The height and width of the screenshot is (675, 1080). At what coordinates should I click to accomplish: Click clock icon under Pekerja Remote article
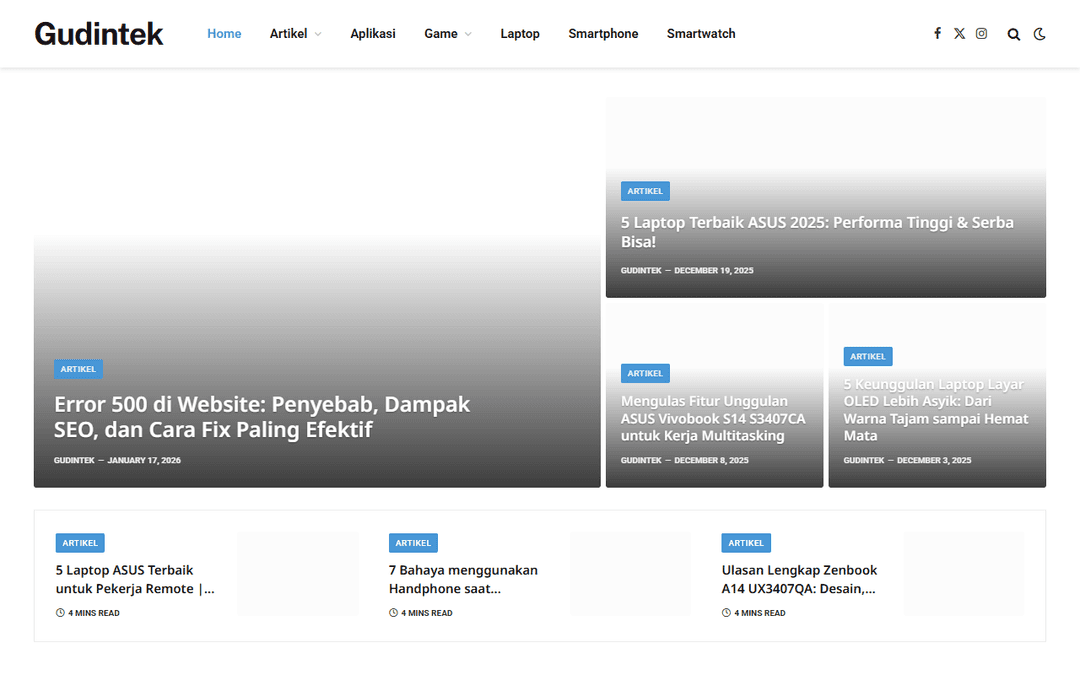tap(60, 612)
